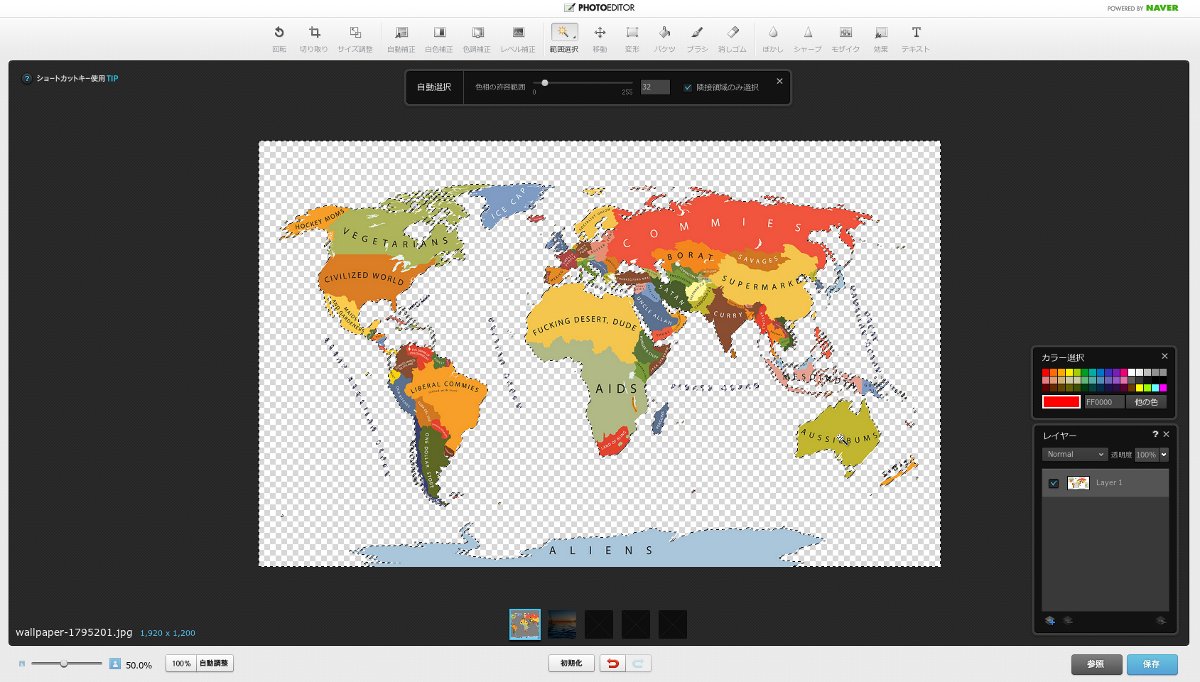
Task: Select the Eraser (消しゴム) tool
Action: 732,38
